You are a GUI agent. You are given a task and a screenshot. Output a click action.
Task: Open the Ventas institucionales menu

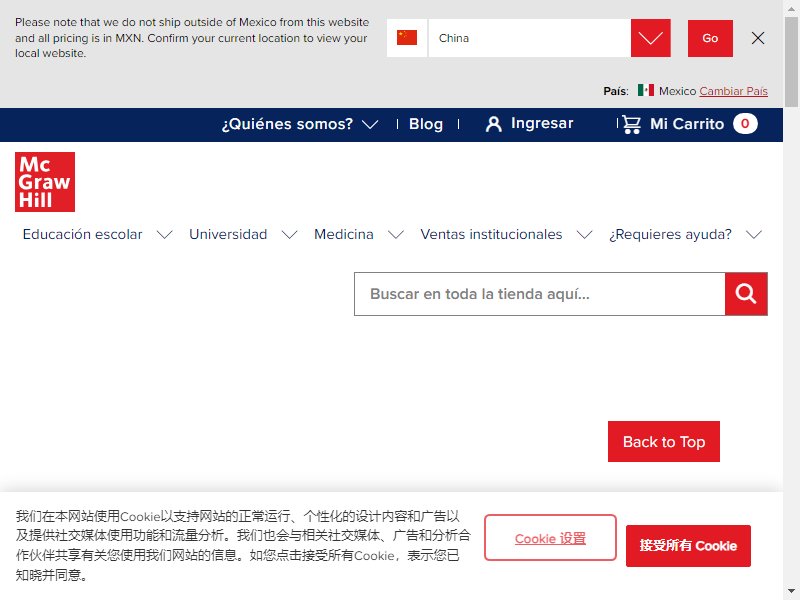[491, 234]
